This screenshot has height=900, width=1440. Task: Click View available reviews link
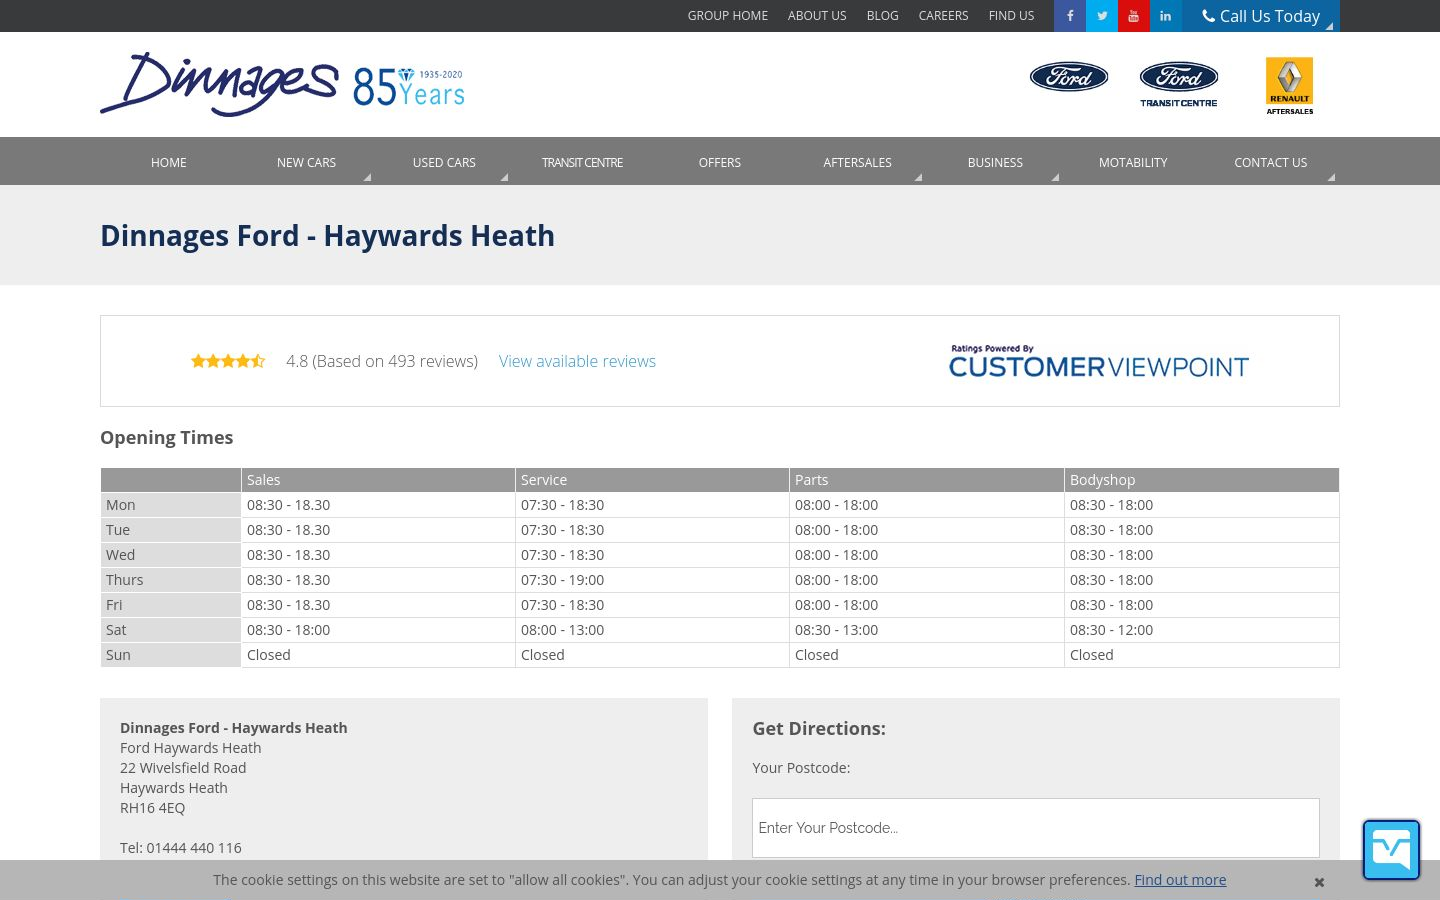click(x=577, y=361)
